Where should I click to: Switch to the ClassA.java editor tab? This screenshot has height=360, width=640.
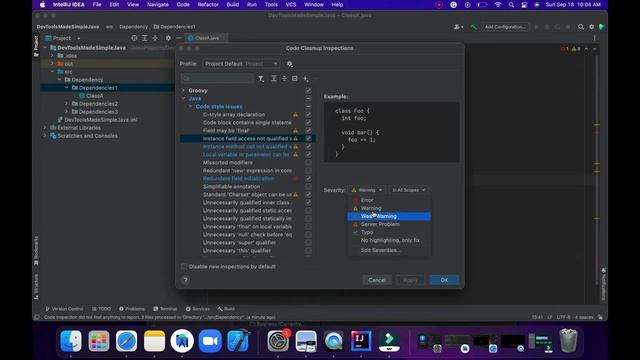tap(207, 38)
